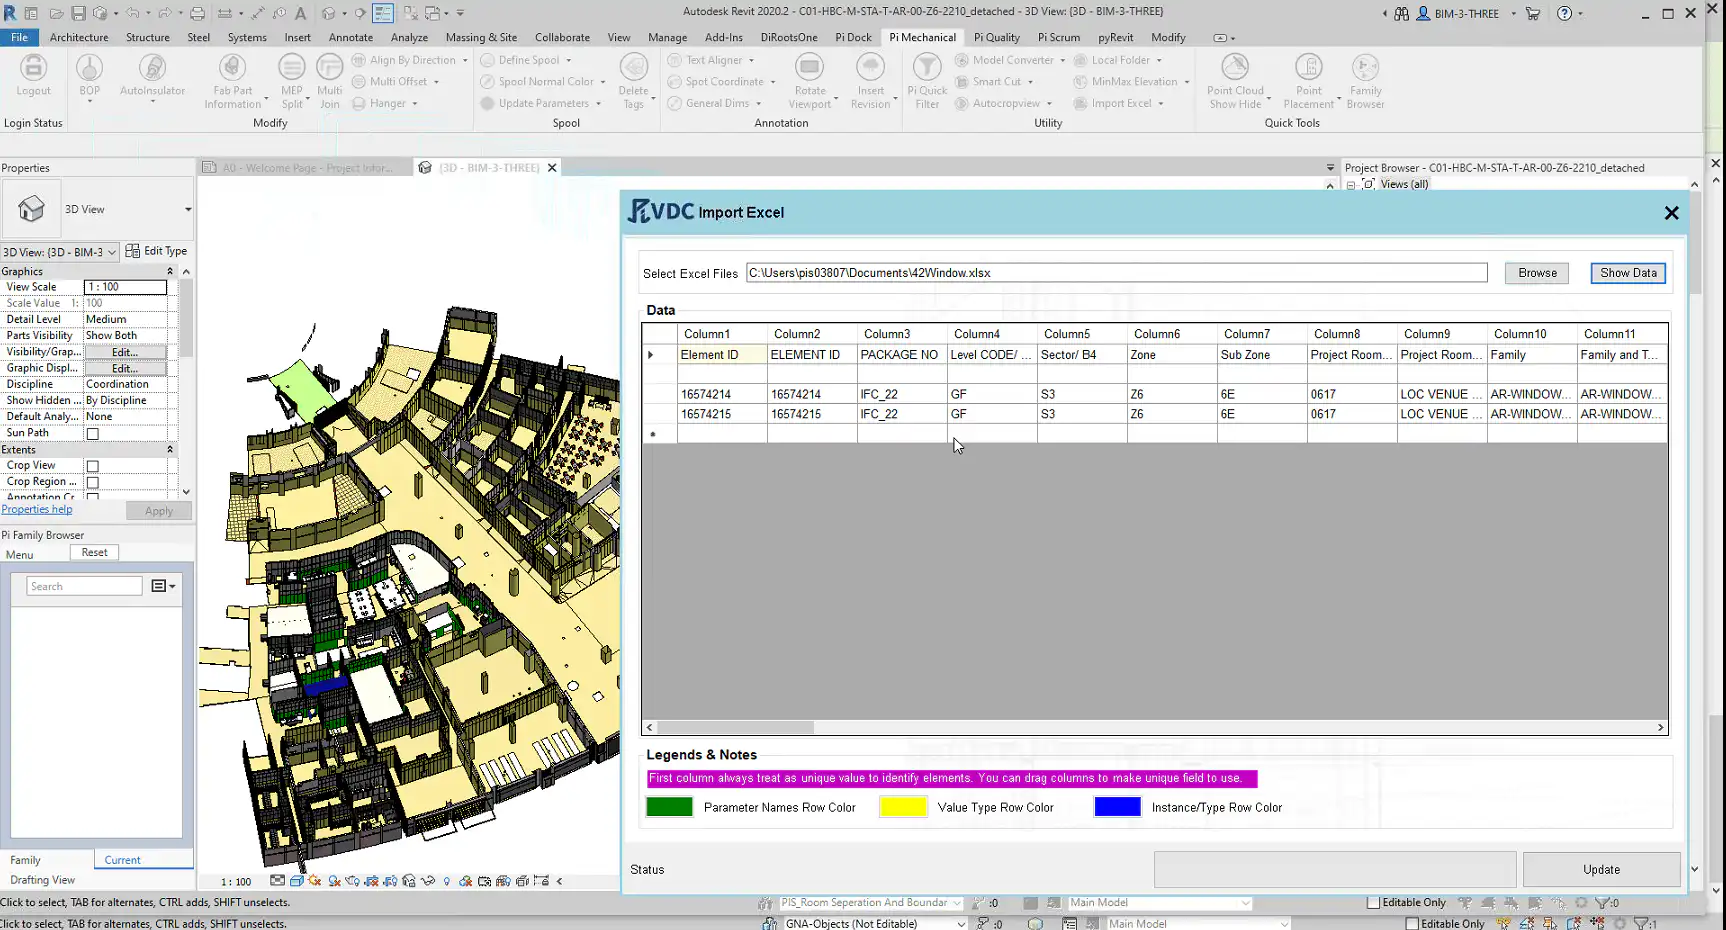Select the Align By Direction tool
Viewport: 1726px width, 930px height.
pos(410,60)
